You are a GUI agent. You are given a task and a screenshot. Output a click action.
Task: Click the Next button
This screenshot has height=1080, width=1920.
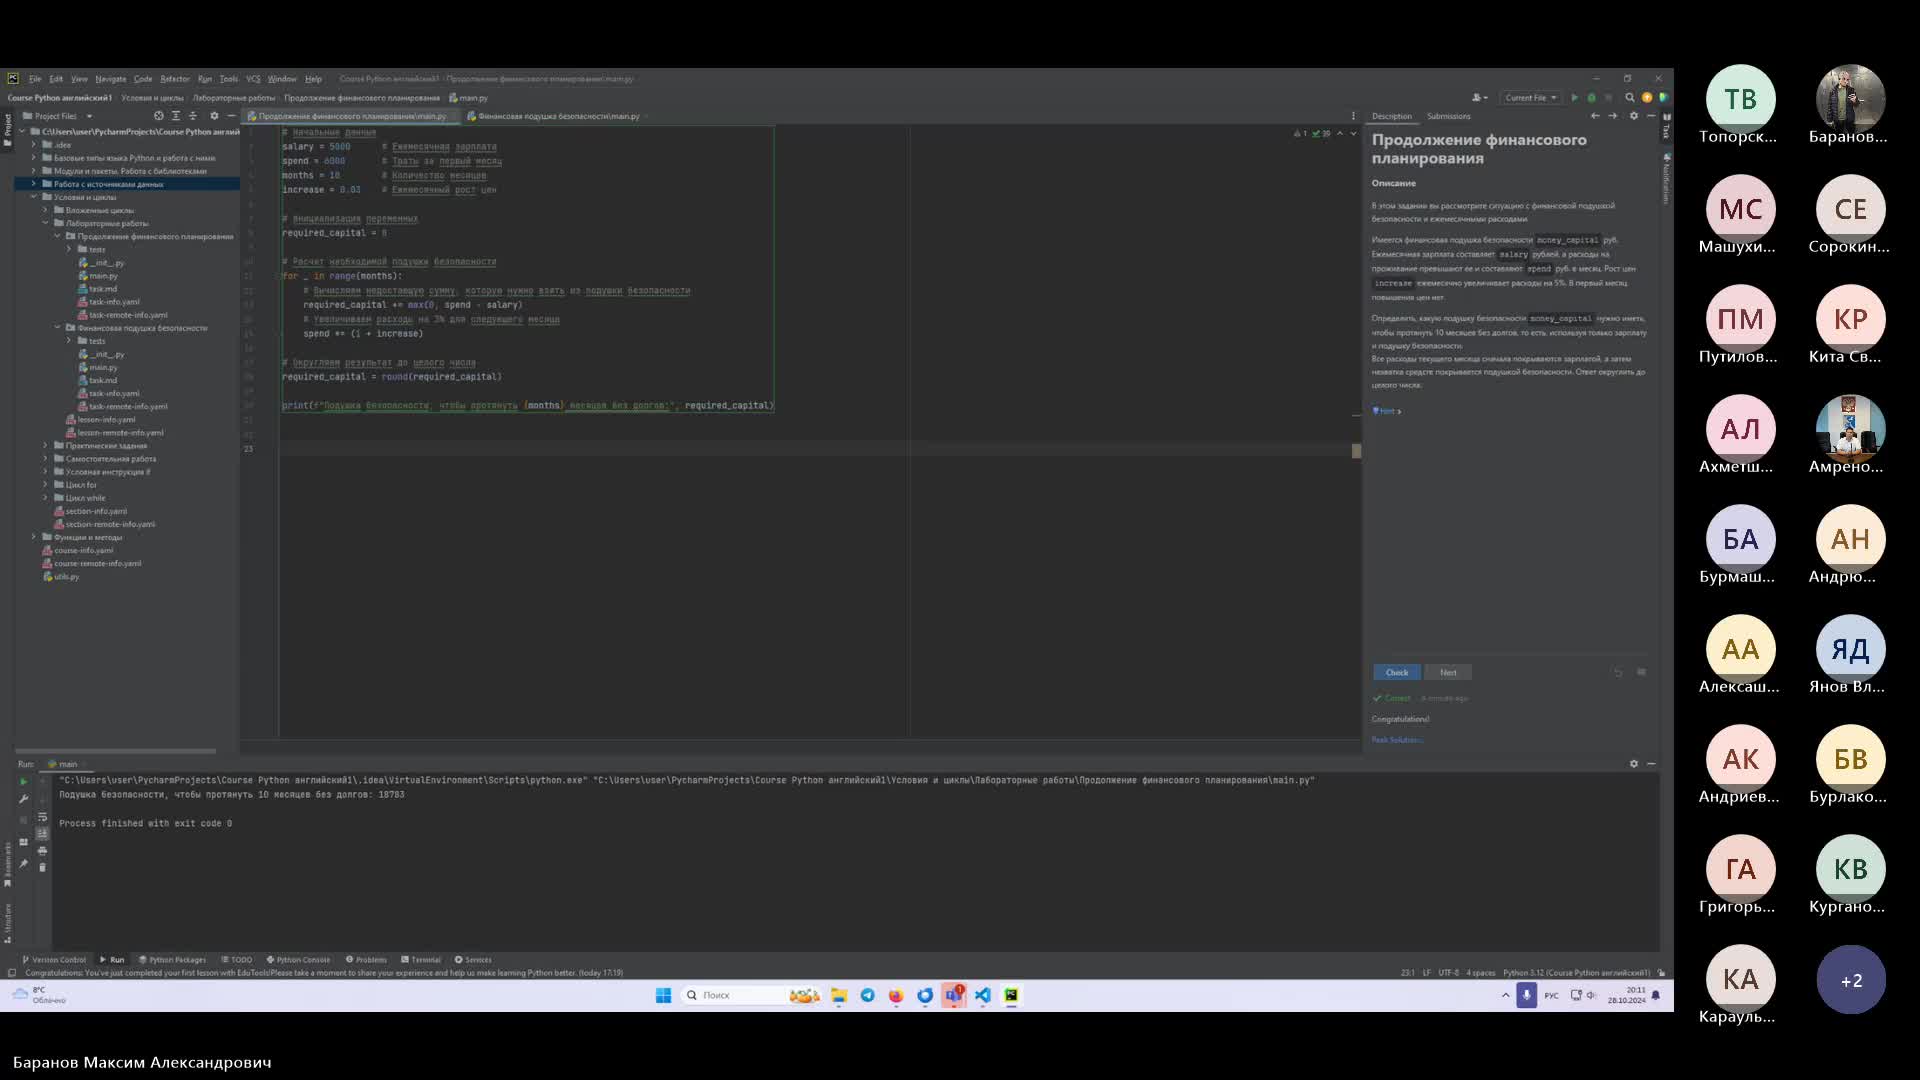click(x=1448, y=673)
